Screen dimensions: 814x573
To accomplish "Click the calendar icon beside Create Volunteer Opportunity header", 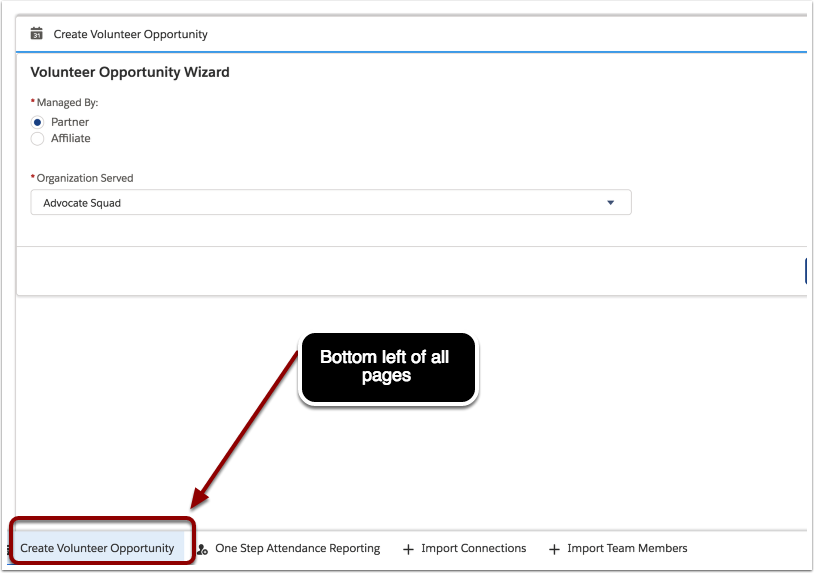I will pos(36,34).
